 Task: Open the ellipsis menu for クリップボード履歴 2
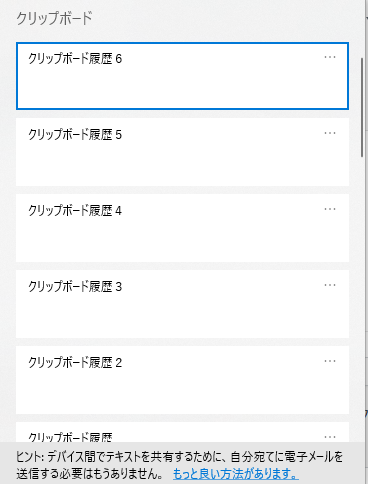330,361
